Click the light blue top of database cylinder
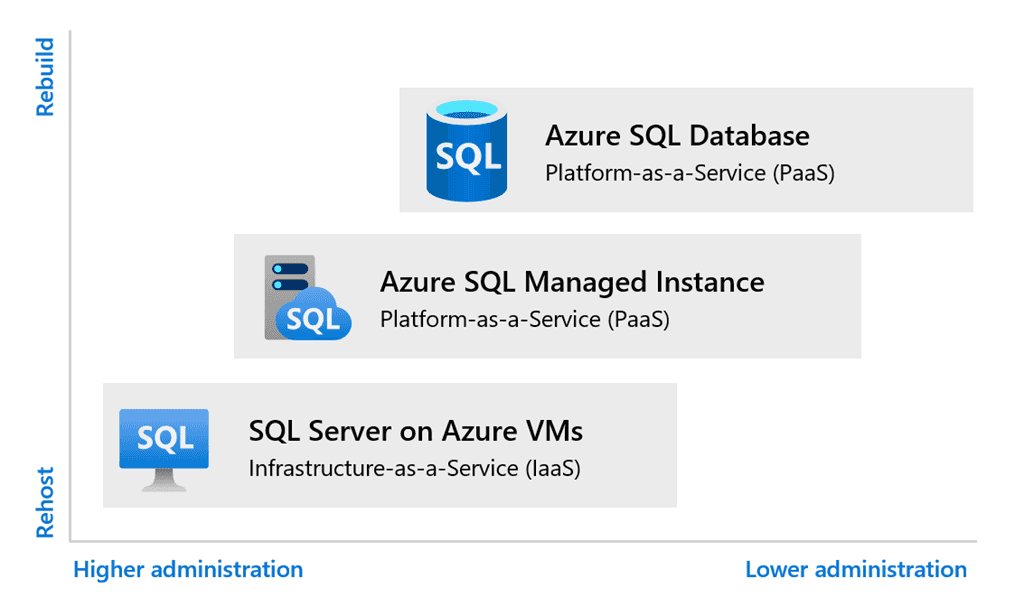Screen dimensions: 1024x597 click(x=466, y=109)
